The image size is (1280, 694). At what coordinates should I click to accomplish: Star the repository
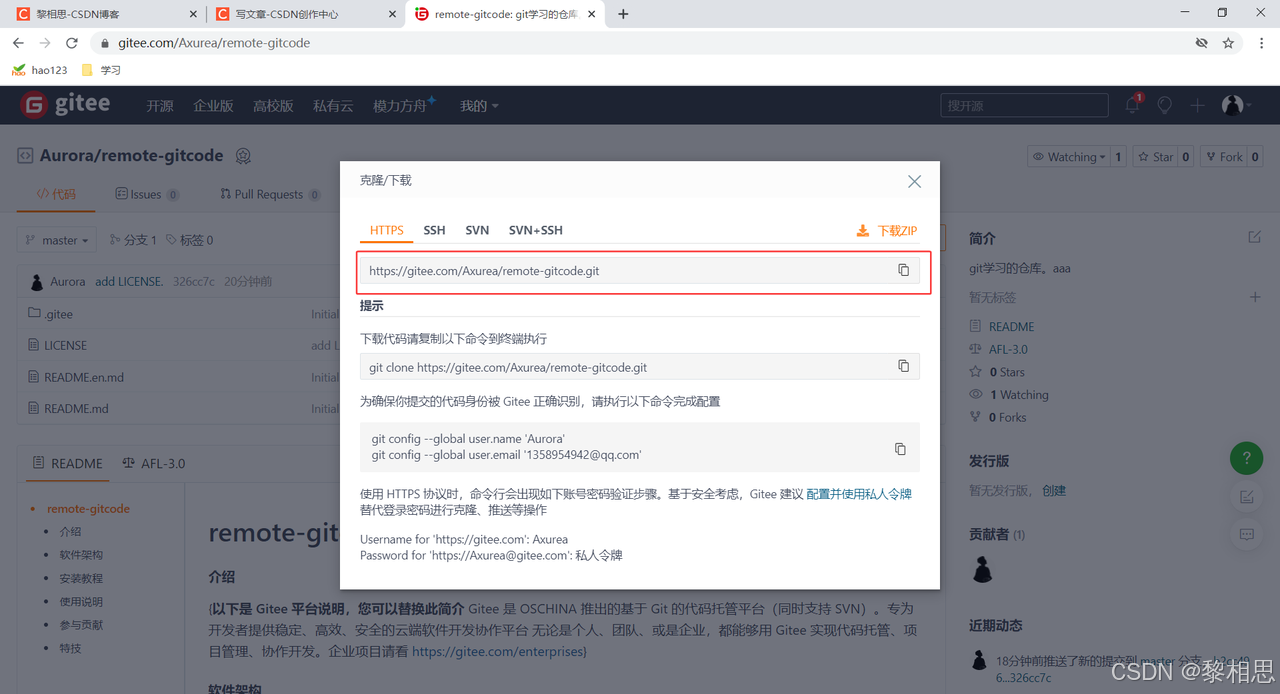click(x=1155, y=157)
